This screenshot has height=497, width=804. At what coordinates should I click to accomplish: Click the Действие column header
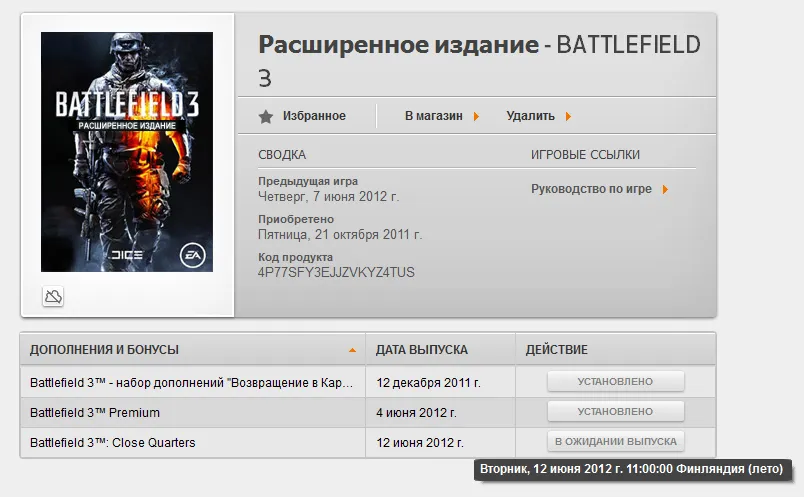556,350
